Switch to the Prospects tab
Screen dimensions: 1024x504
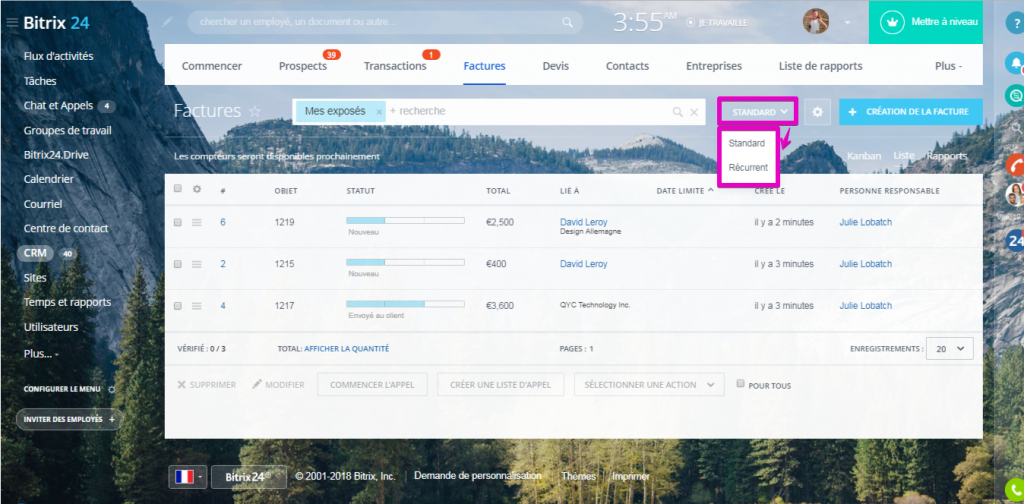pyautogui.click(x=303, y=66)
